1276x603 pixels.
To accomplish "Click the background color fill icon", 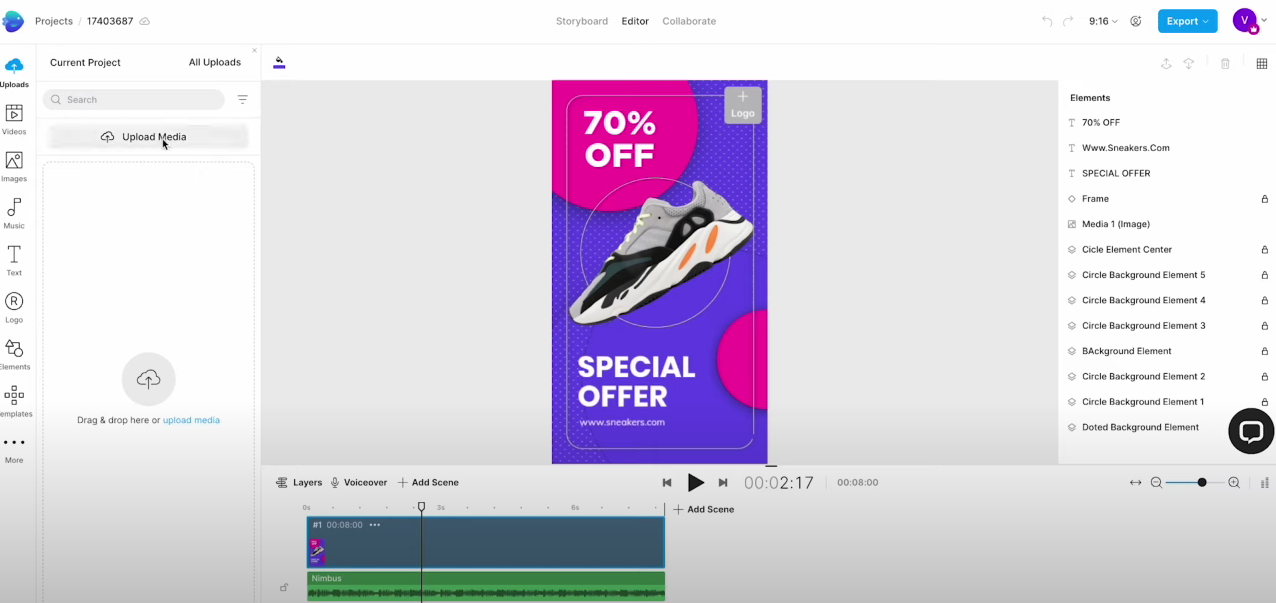I will point(279,62).
